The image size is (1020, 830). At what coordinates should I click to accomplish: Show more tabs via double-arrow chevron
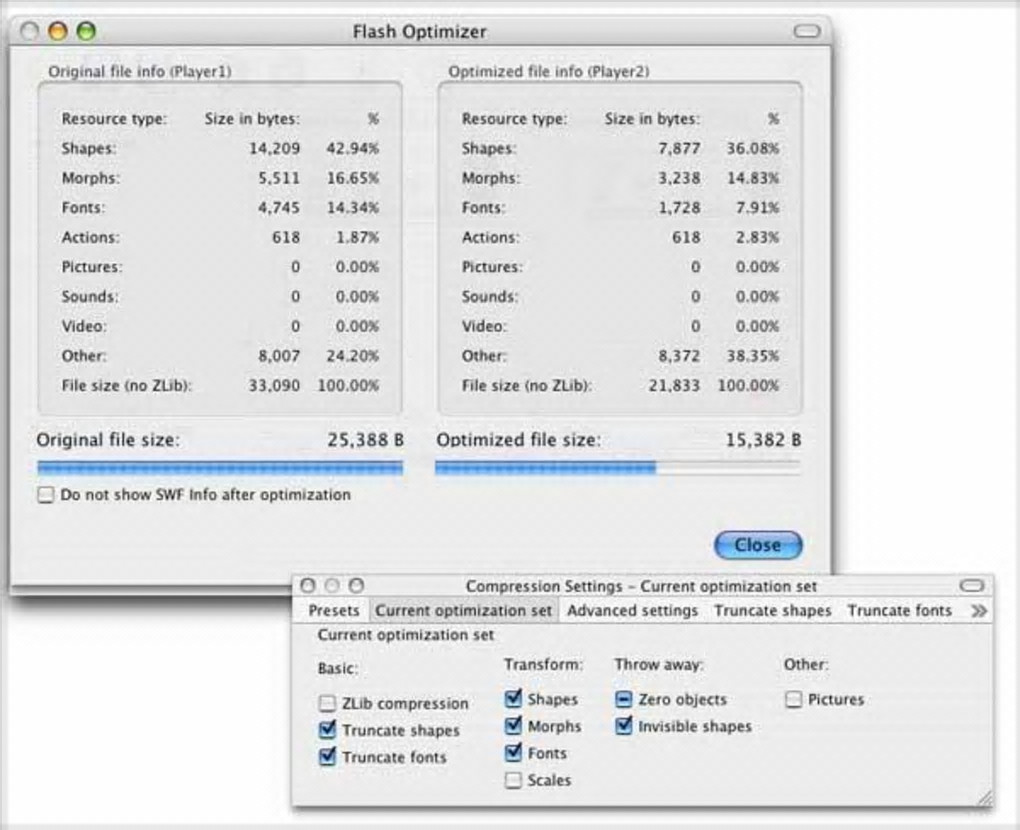(x=978, y=611)
